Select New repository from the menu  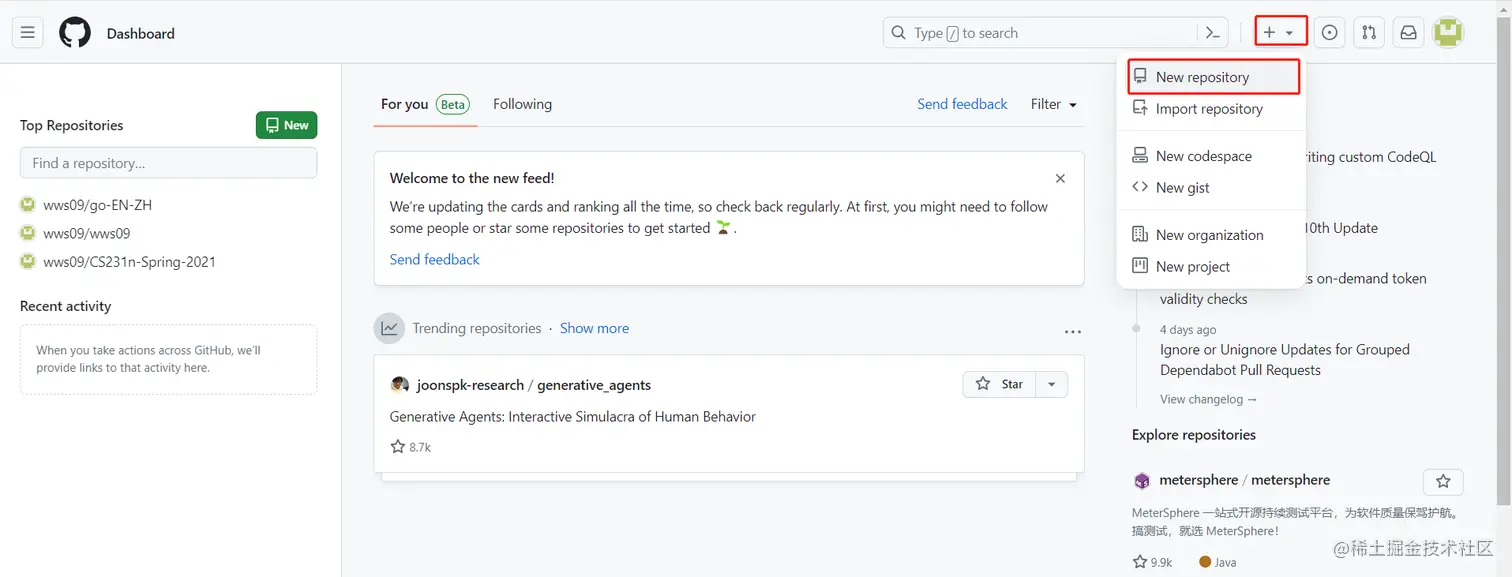point(1202,77)
